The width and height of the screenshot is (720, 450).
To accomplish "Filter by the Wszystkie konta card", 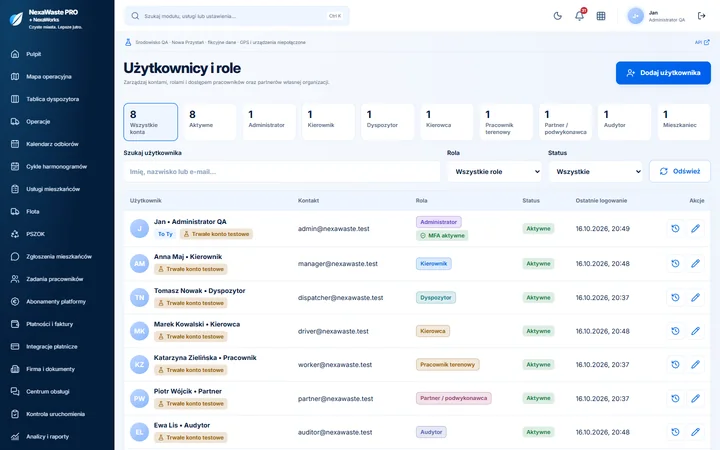I will coord(151,122).
